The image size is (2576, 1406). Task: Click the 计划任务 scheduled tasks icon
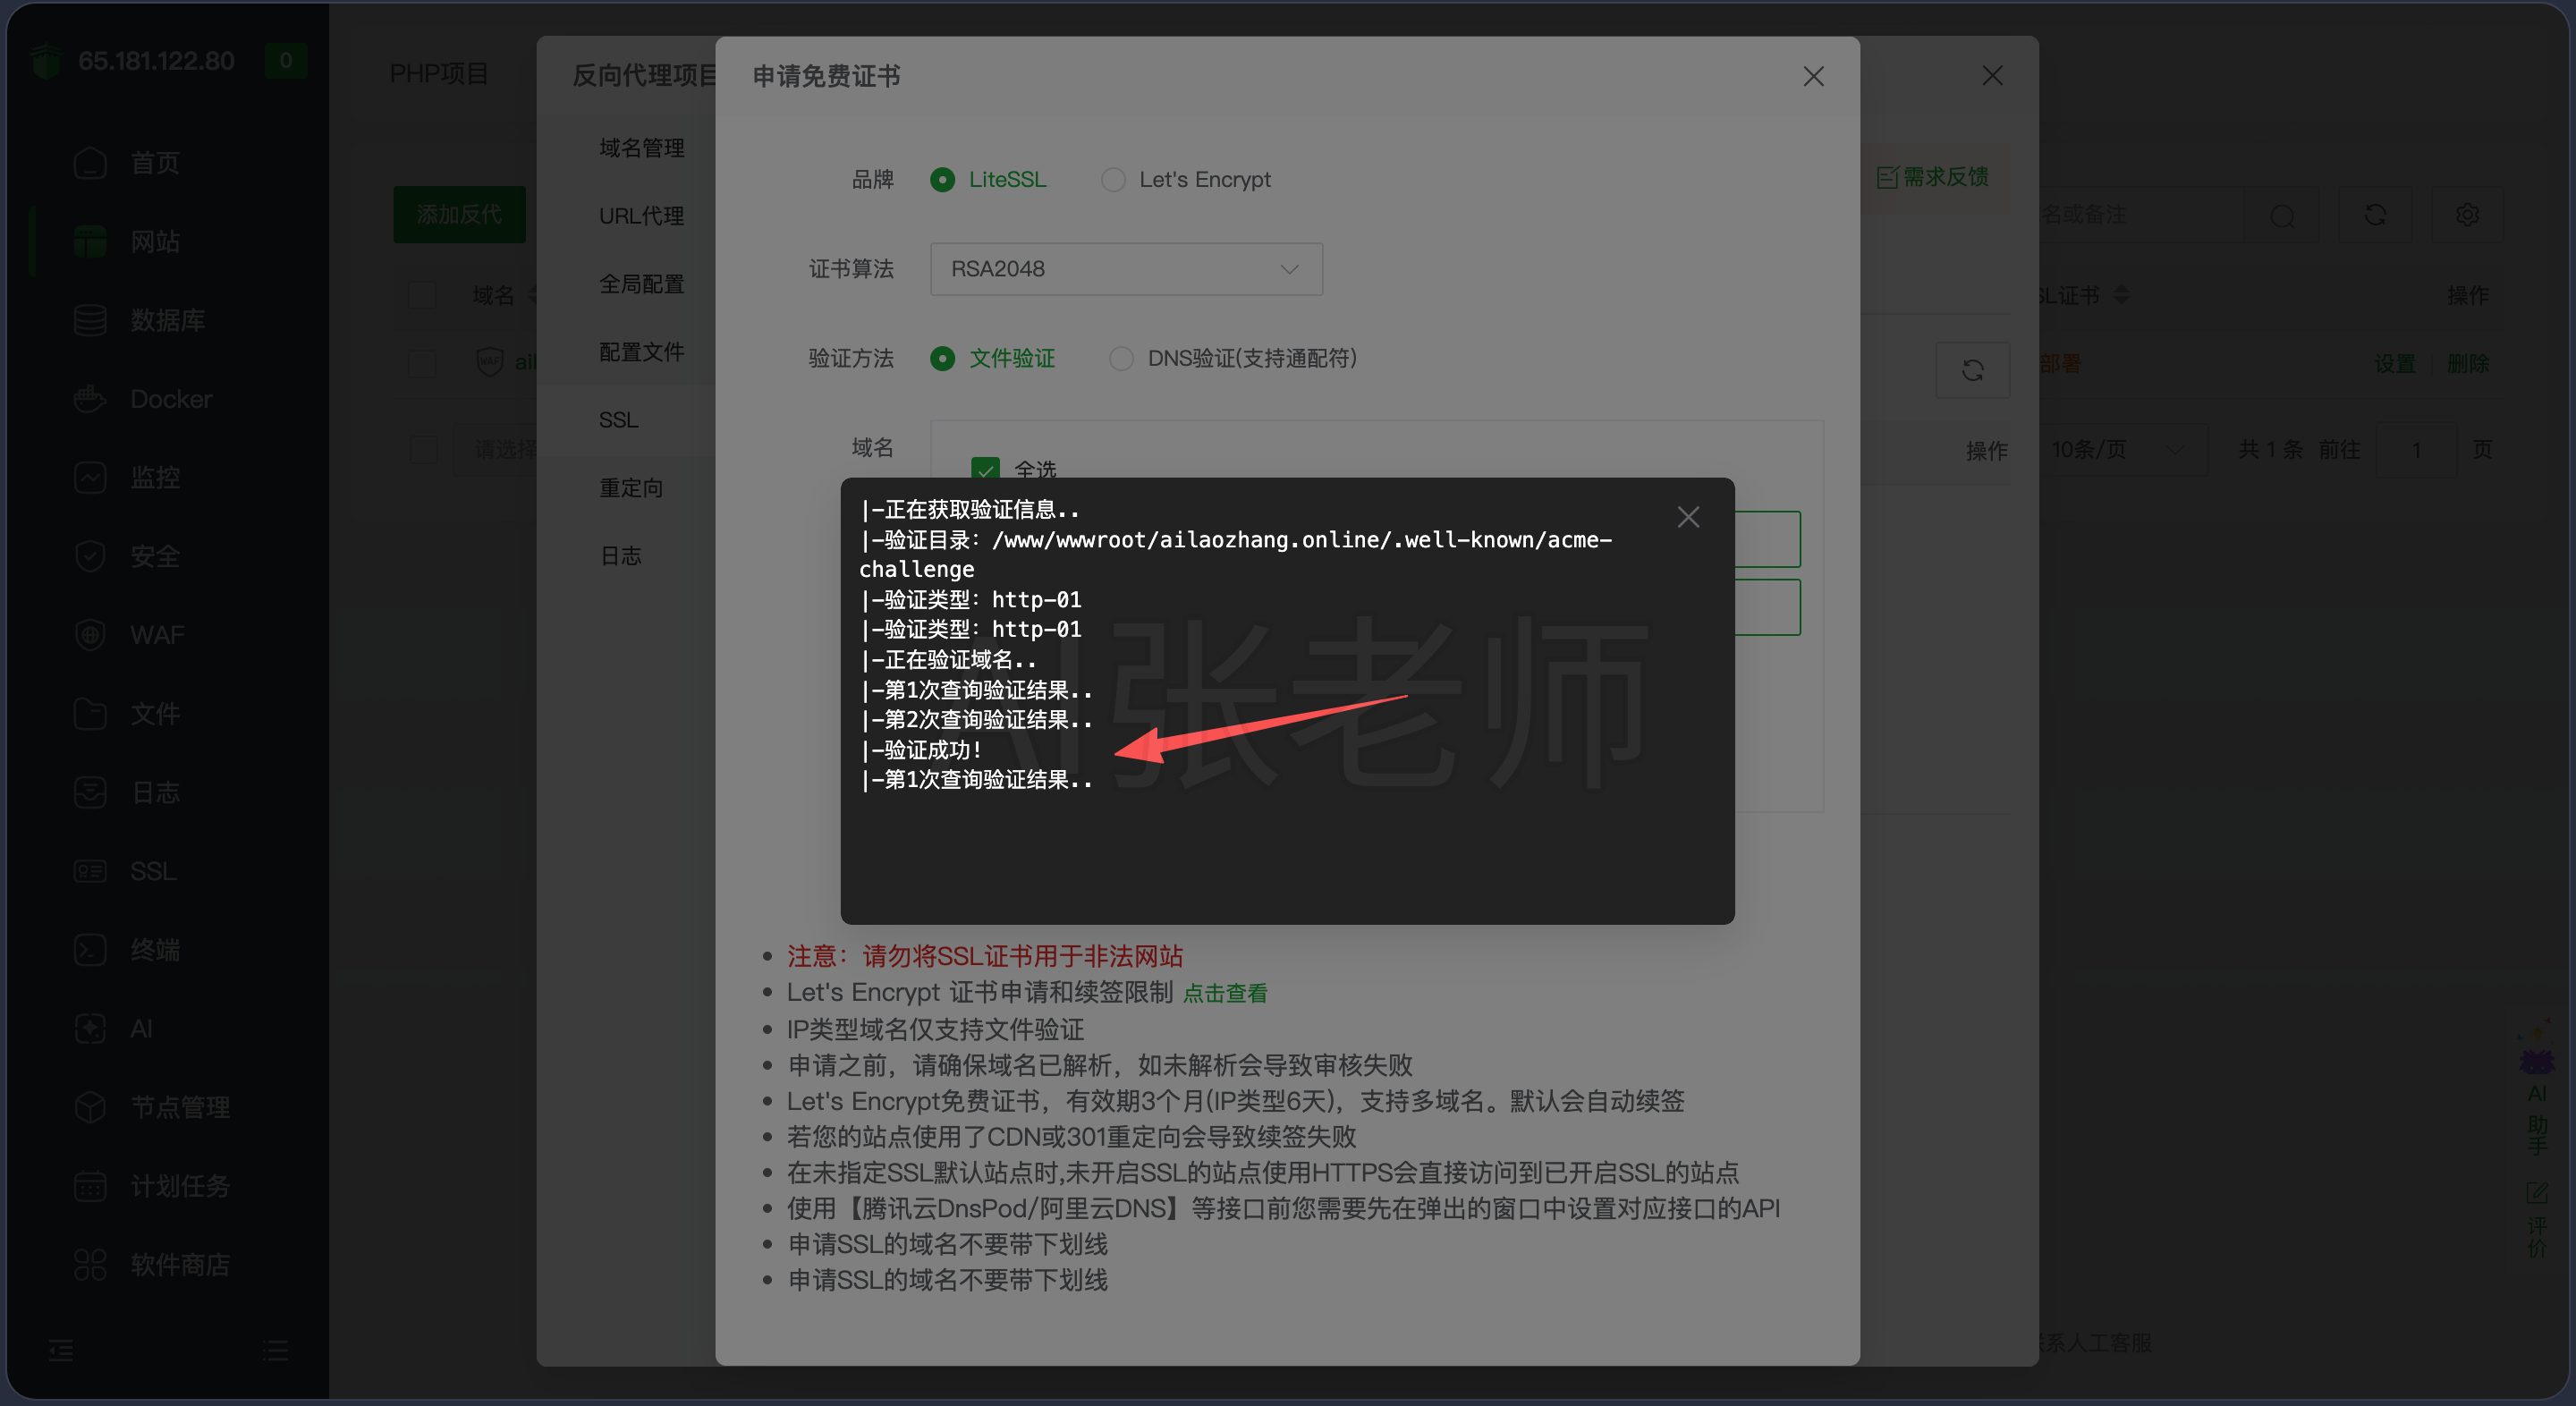(x=90, y=1186)
